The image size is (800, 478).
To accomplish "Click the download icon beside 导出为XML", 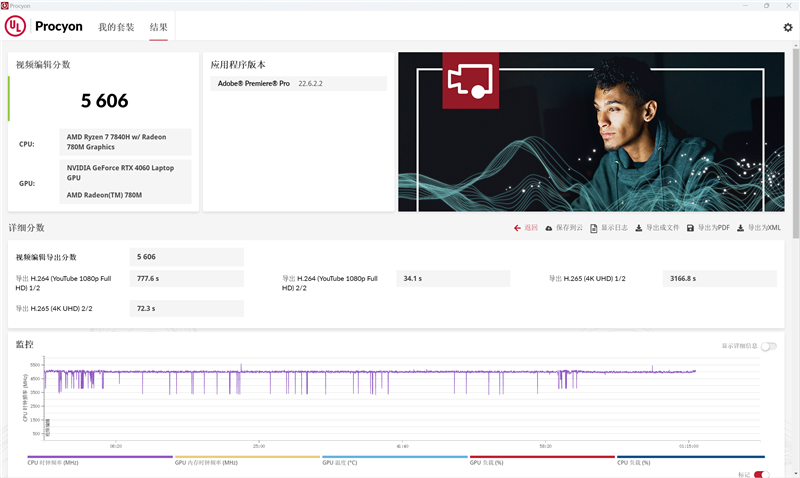I will click(x=740, y=228).
